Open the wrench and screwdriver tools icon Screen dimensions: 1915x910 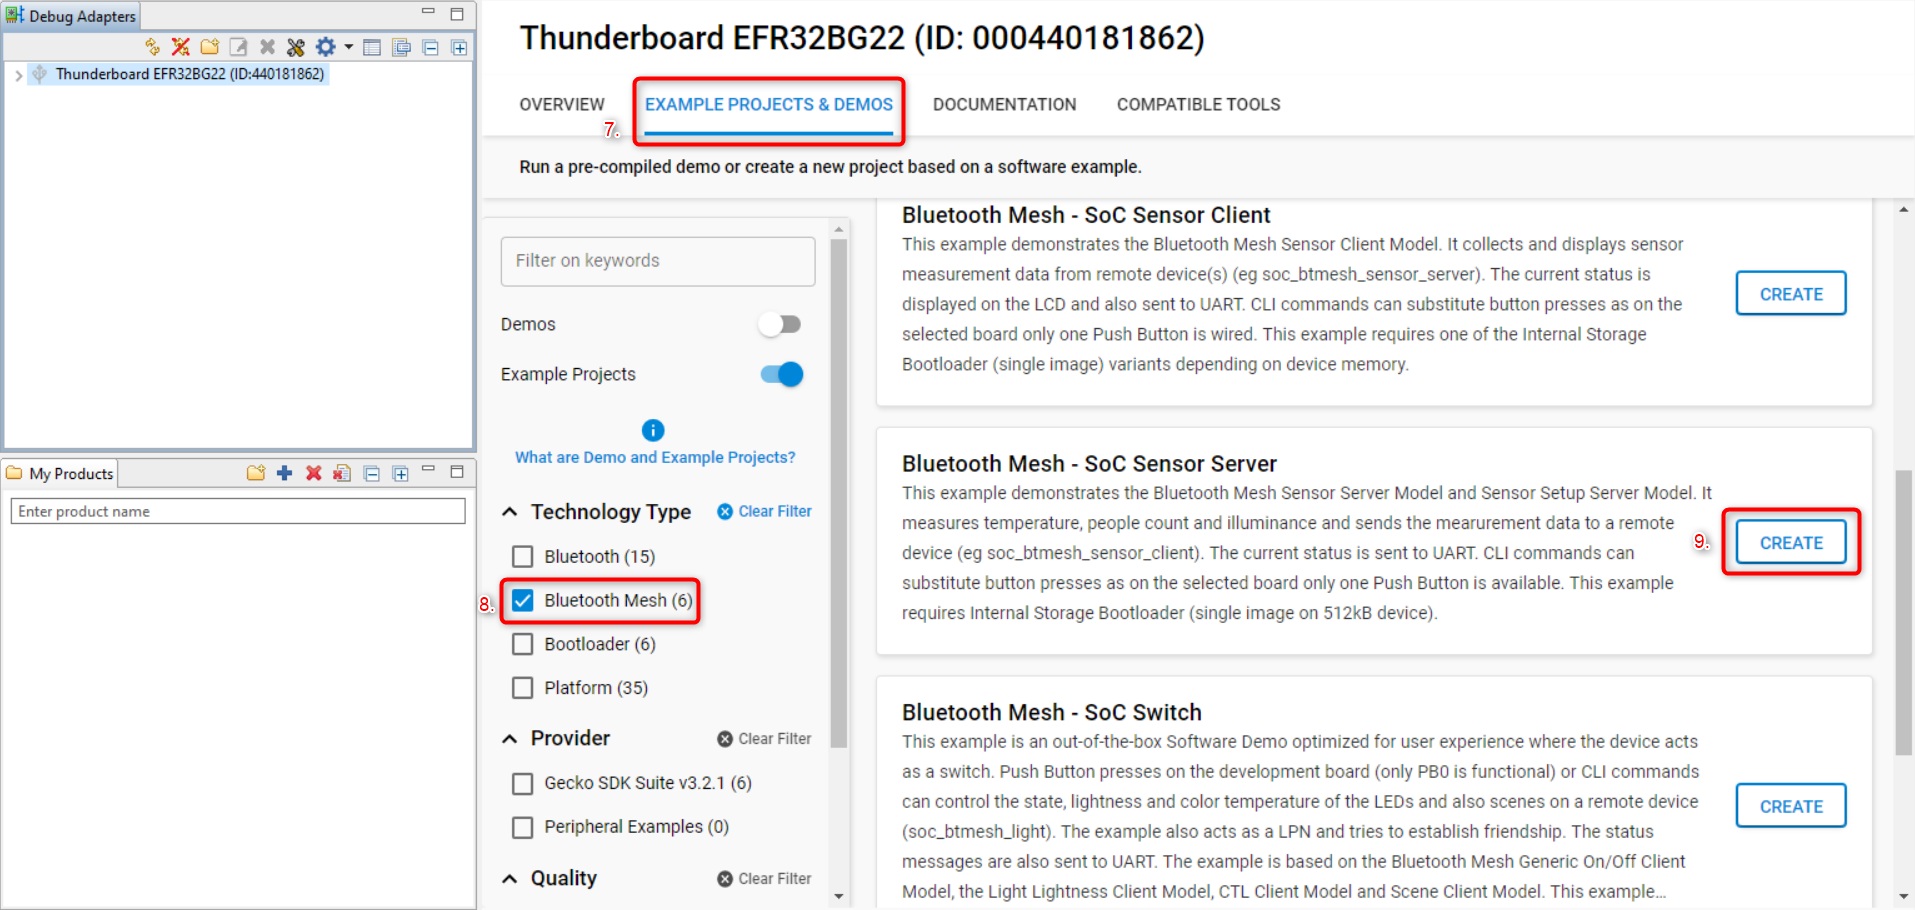[296, 47]
